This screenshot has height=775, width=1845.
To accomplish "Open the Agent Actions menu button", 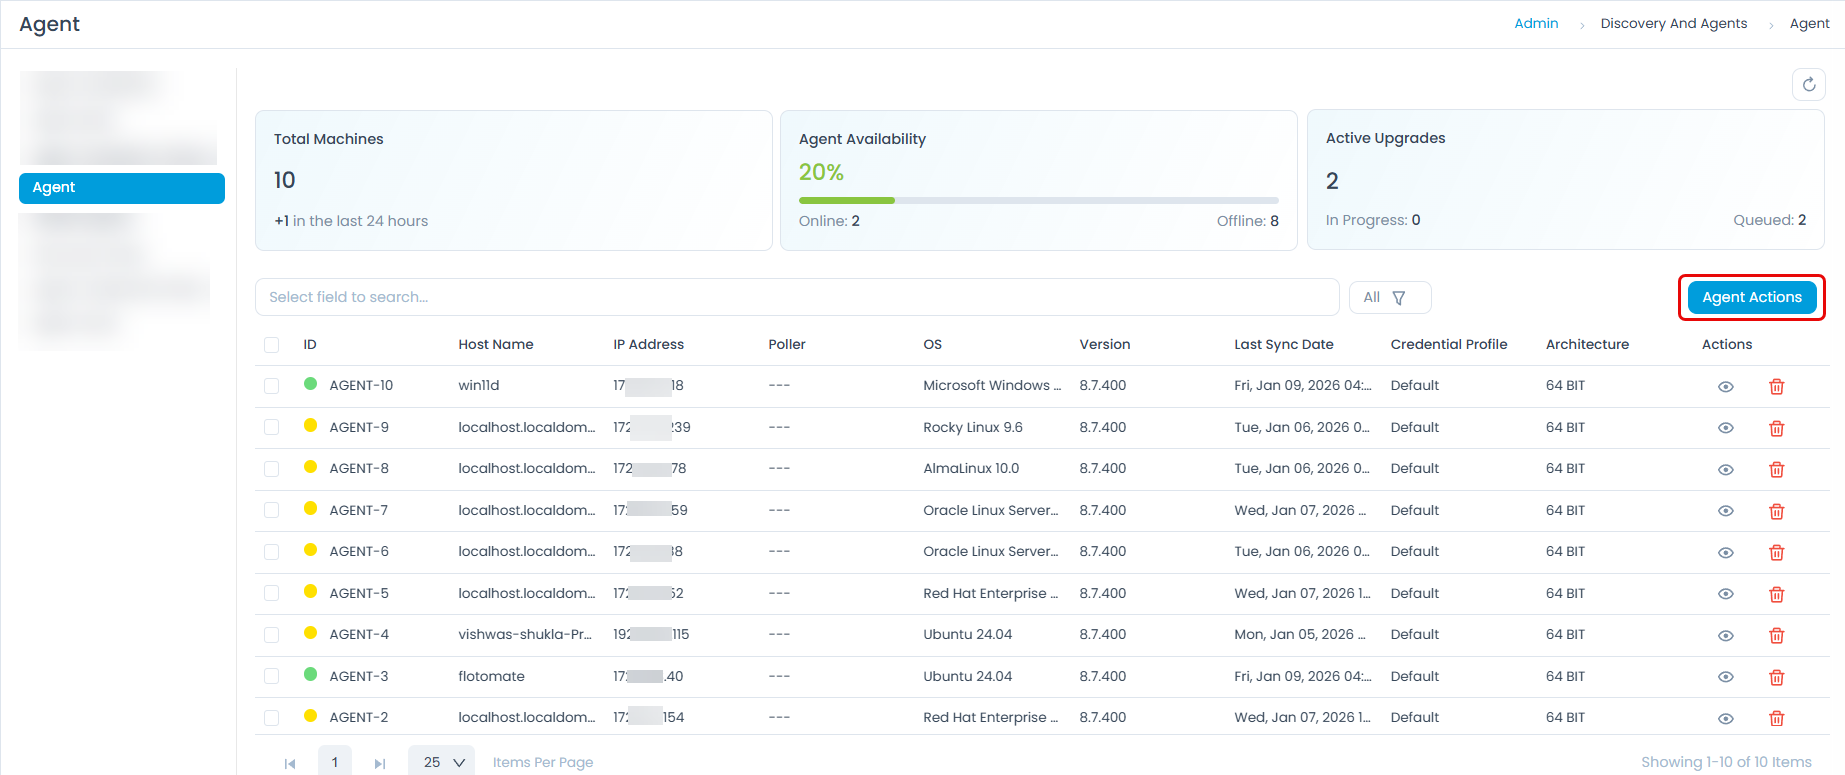I will click(1751, 298).
